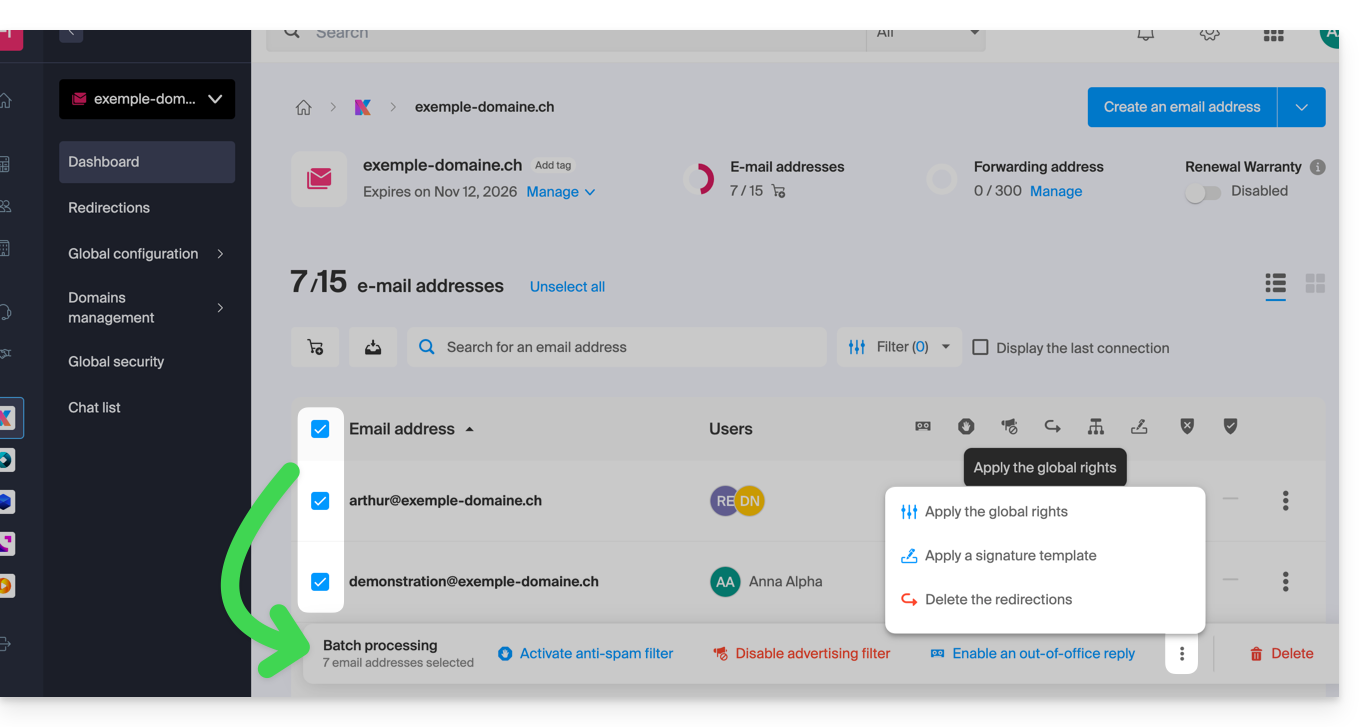Uncheck the arthur@exemple-domaine.ch row
Screen dimensions: 1369x727
coord(320,501)
